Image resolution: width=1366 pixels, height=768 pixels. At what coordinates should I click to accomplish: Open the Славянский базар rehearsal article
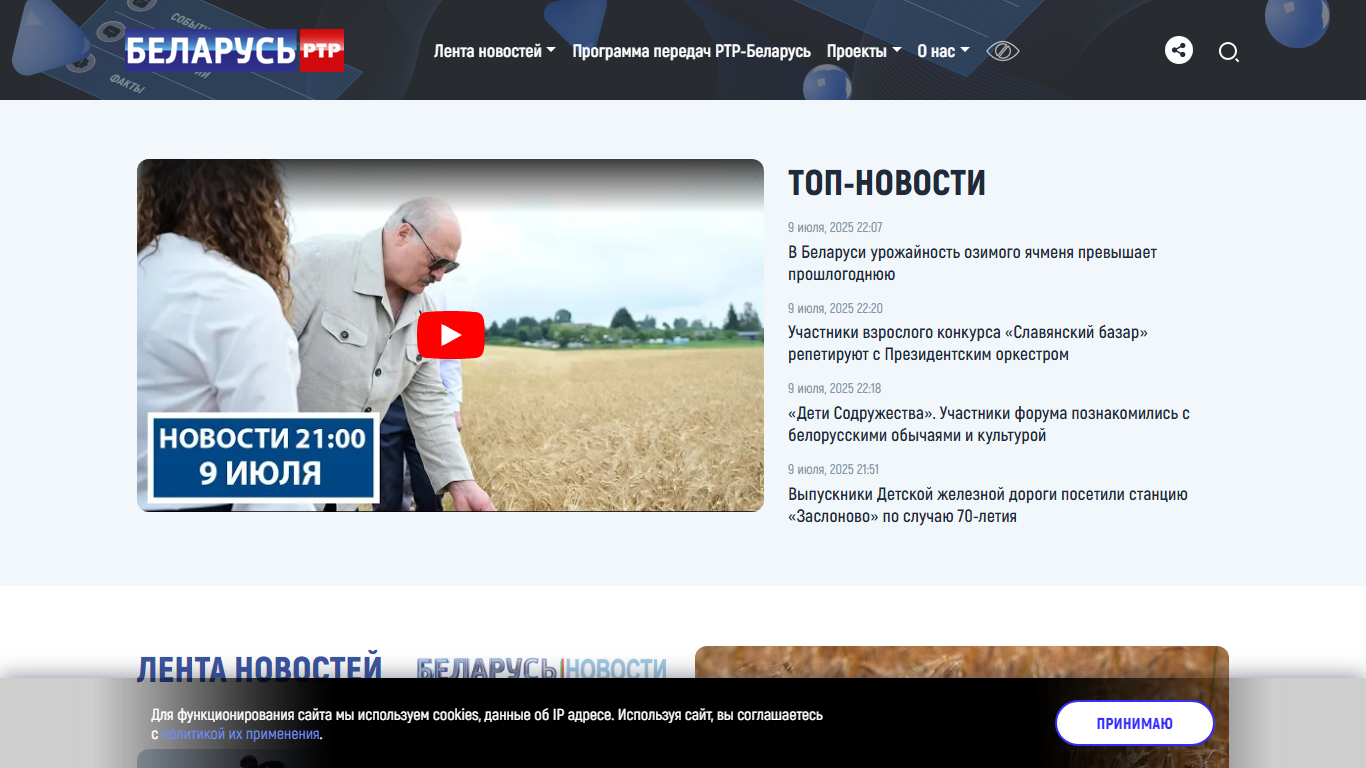(x=968, y=343)
